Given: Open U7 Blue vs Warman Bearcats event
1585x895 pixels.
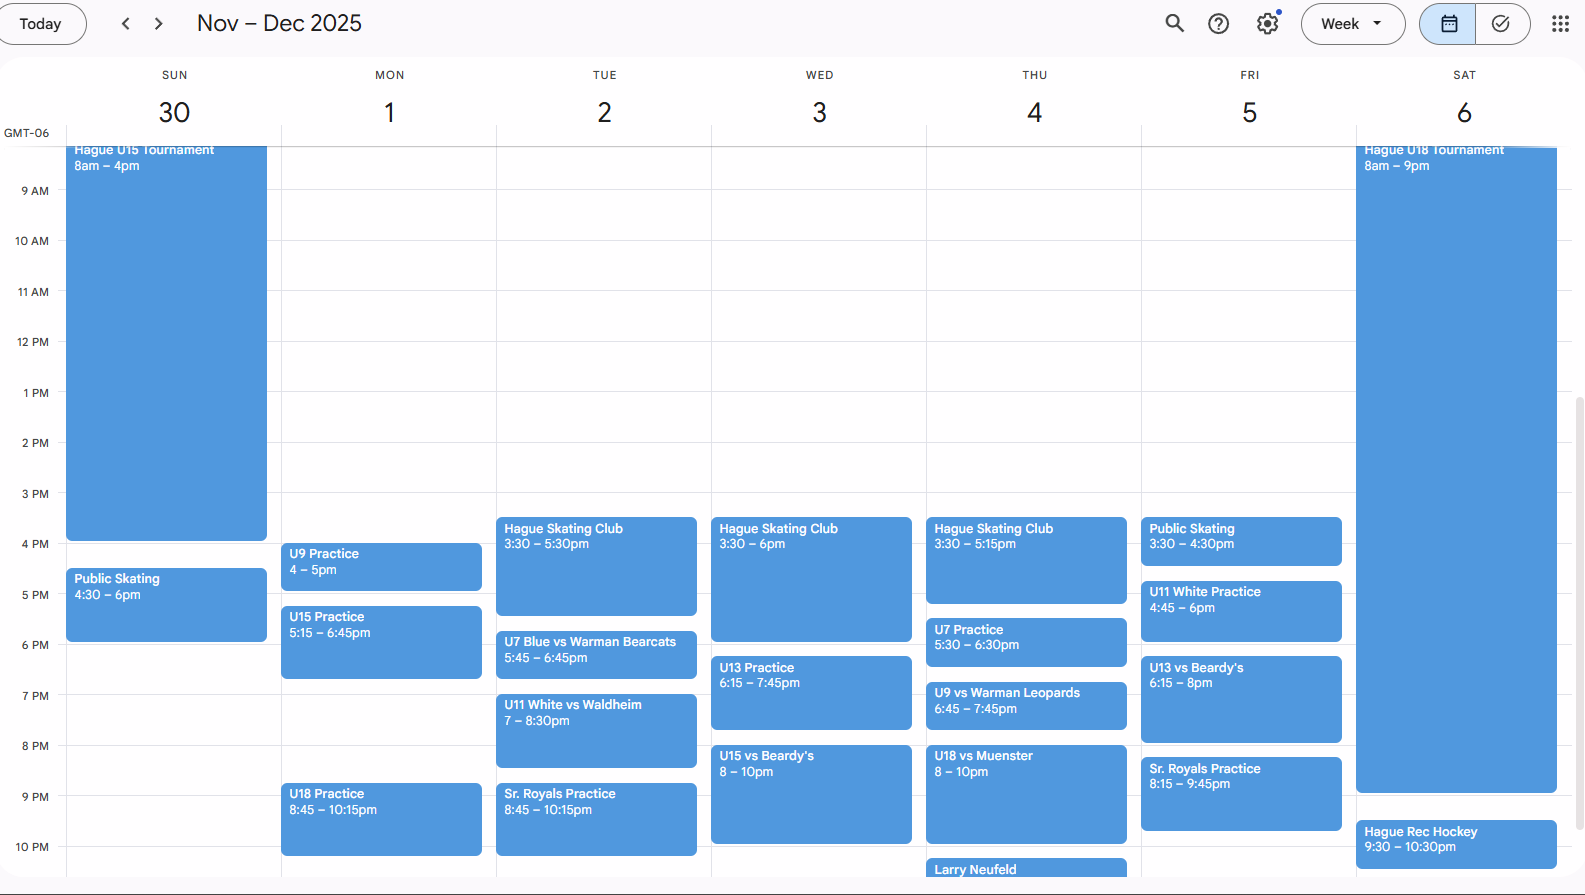Looking at the screenshot, I should click(596, 654).
